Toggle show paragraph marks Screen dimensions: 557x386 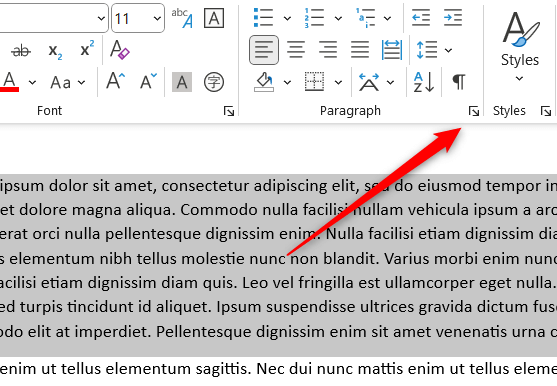[459, 82]
